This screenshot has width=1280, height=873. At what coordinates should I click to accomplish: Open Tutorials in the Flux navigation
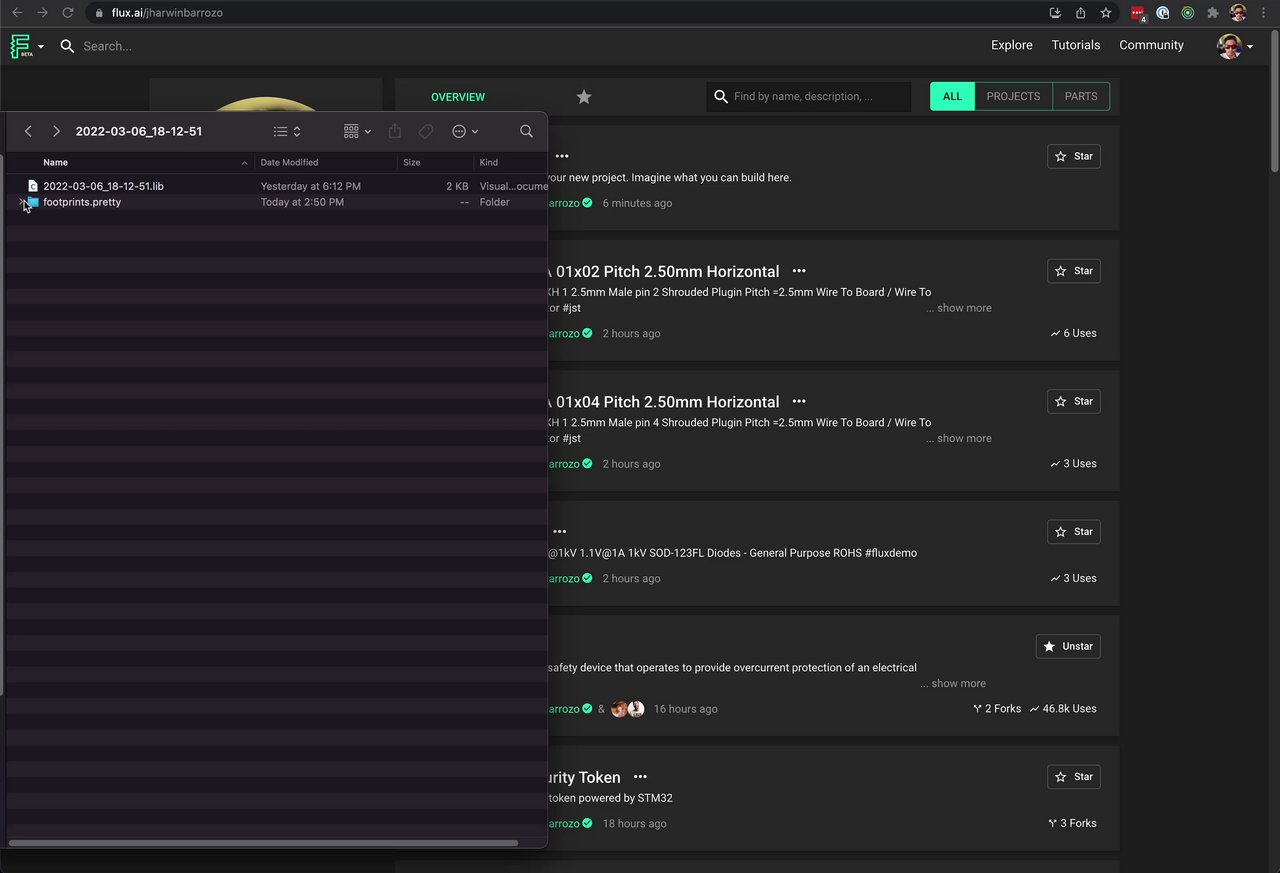pos(1076,45)
